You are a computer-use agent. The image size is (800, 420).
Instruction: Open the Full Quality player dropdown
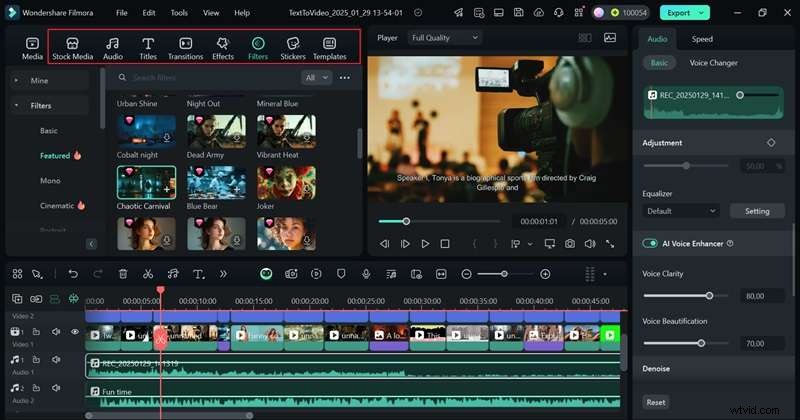point(444,37)
